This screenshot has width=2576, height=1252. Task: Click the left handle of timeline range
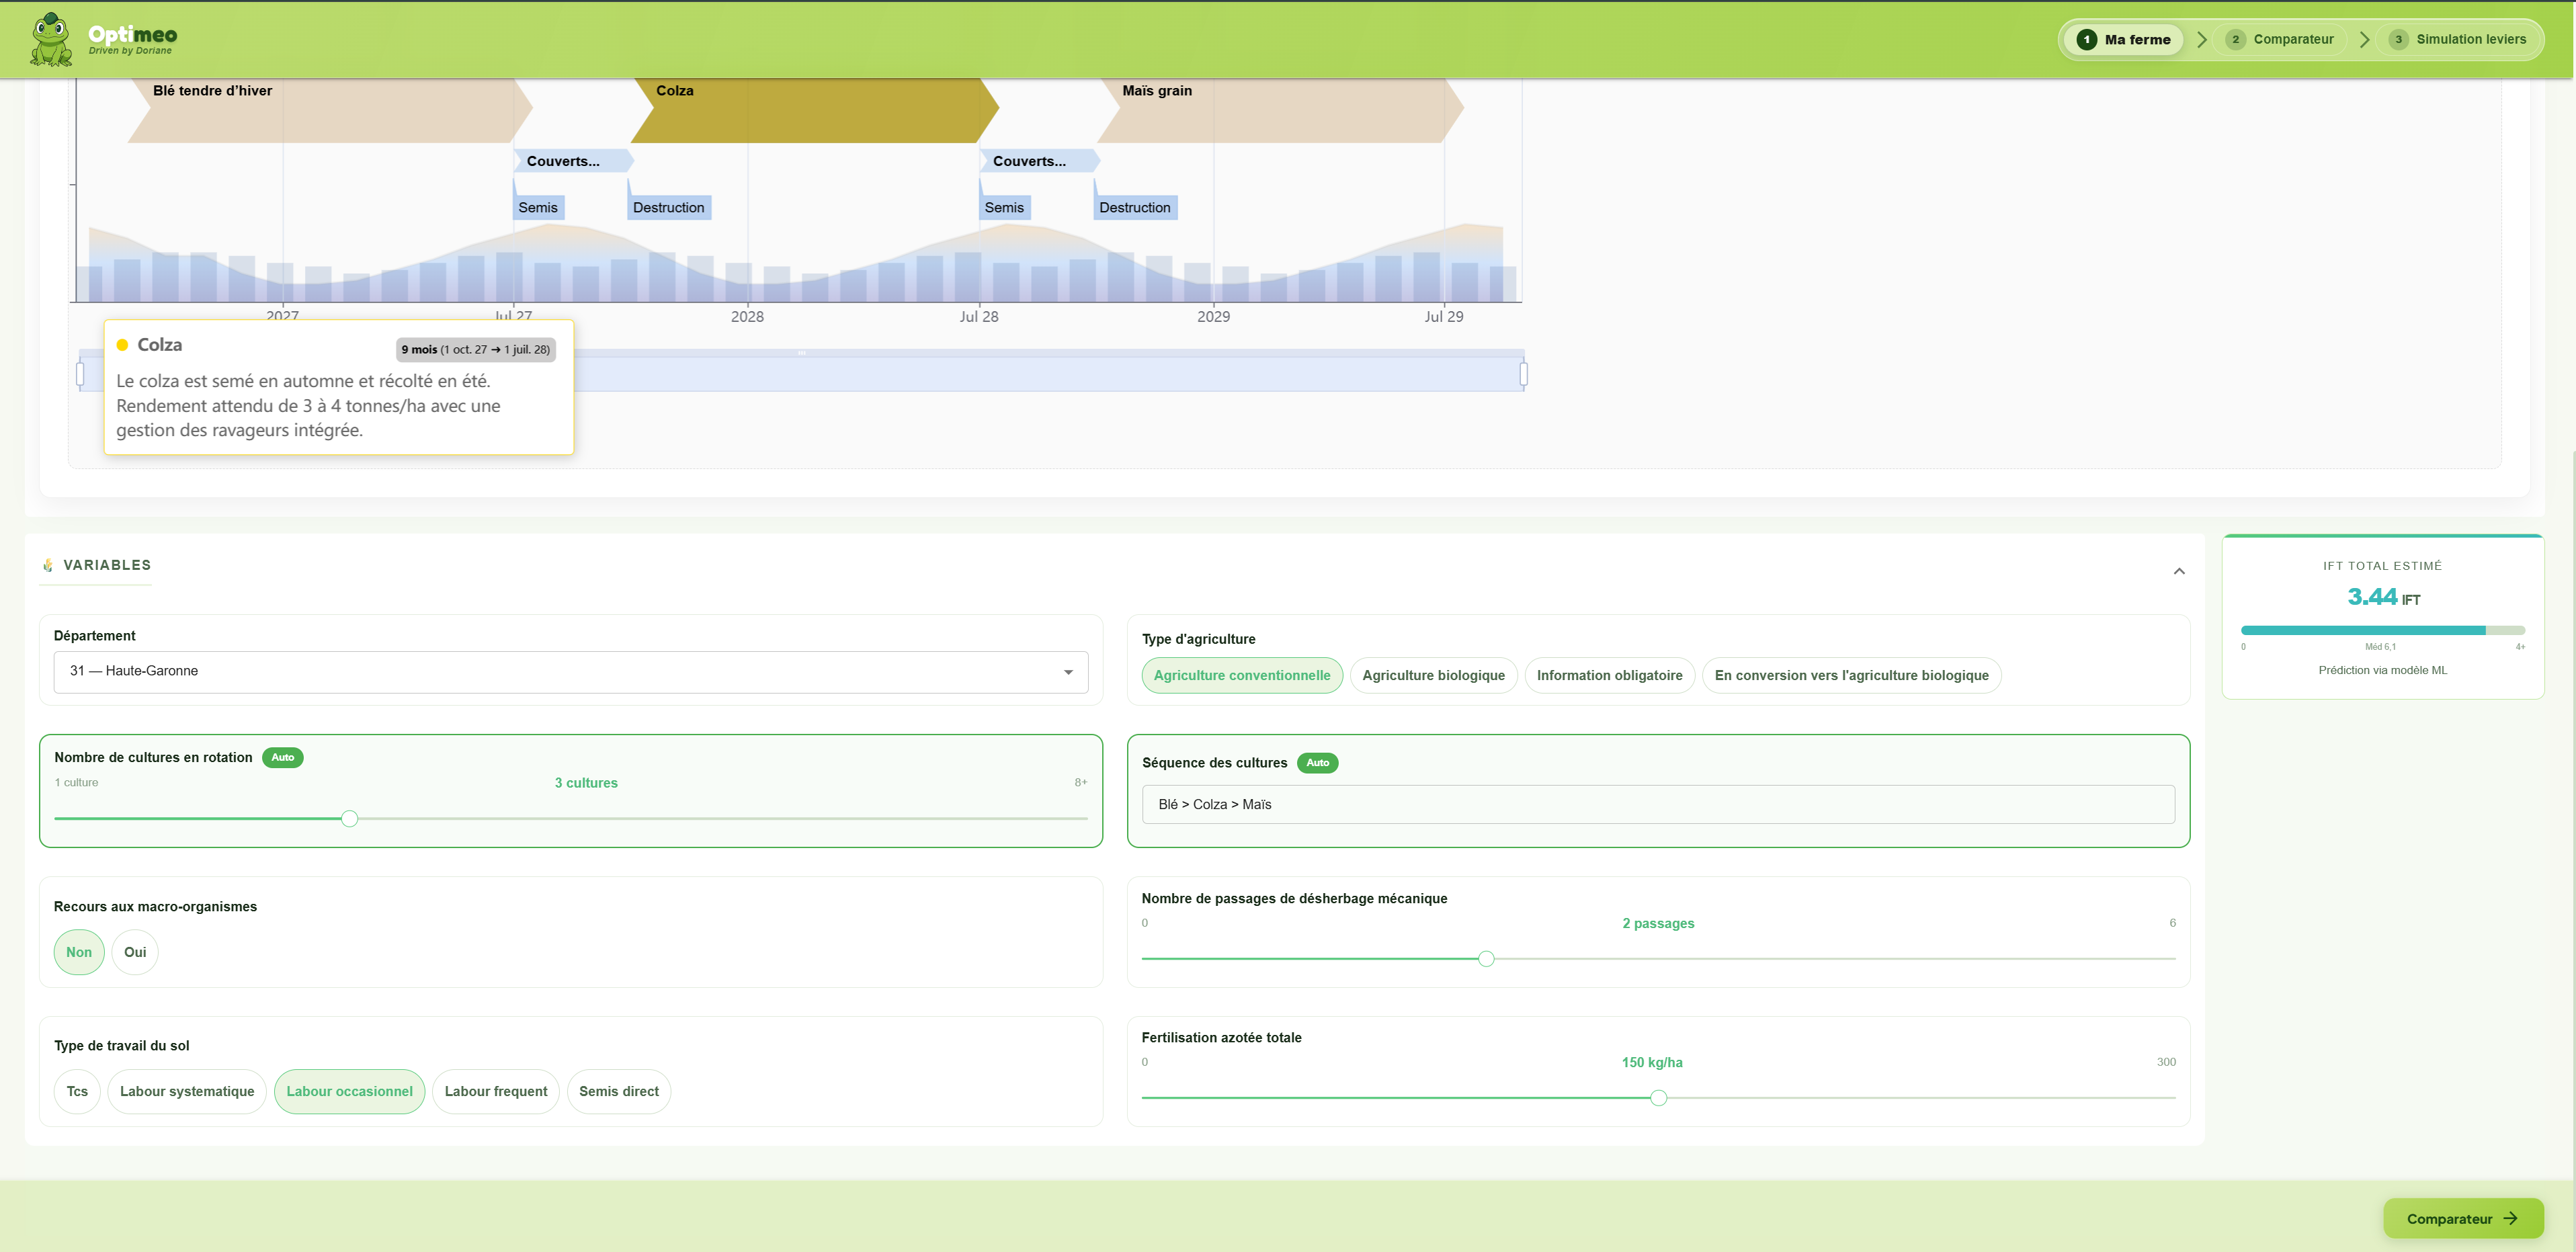pos(80,374)
